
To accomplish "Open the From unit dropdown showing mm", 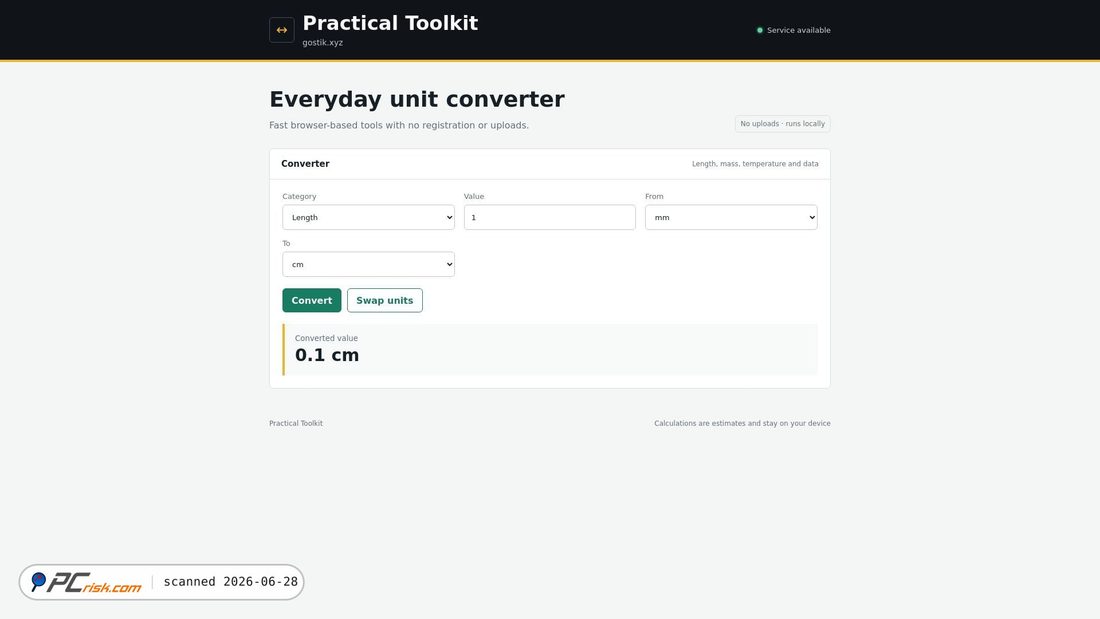I will 731,218.
